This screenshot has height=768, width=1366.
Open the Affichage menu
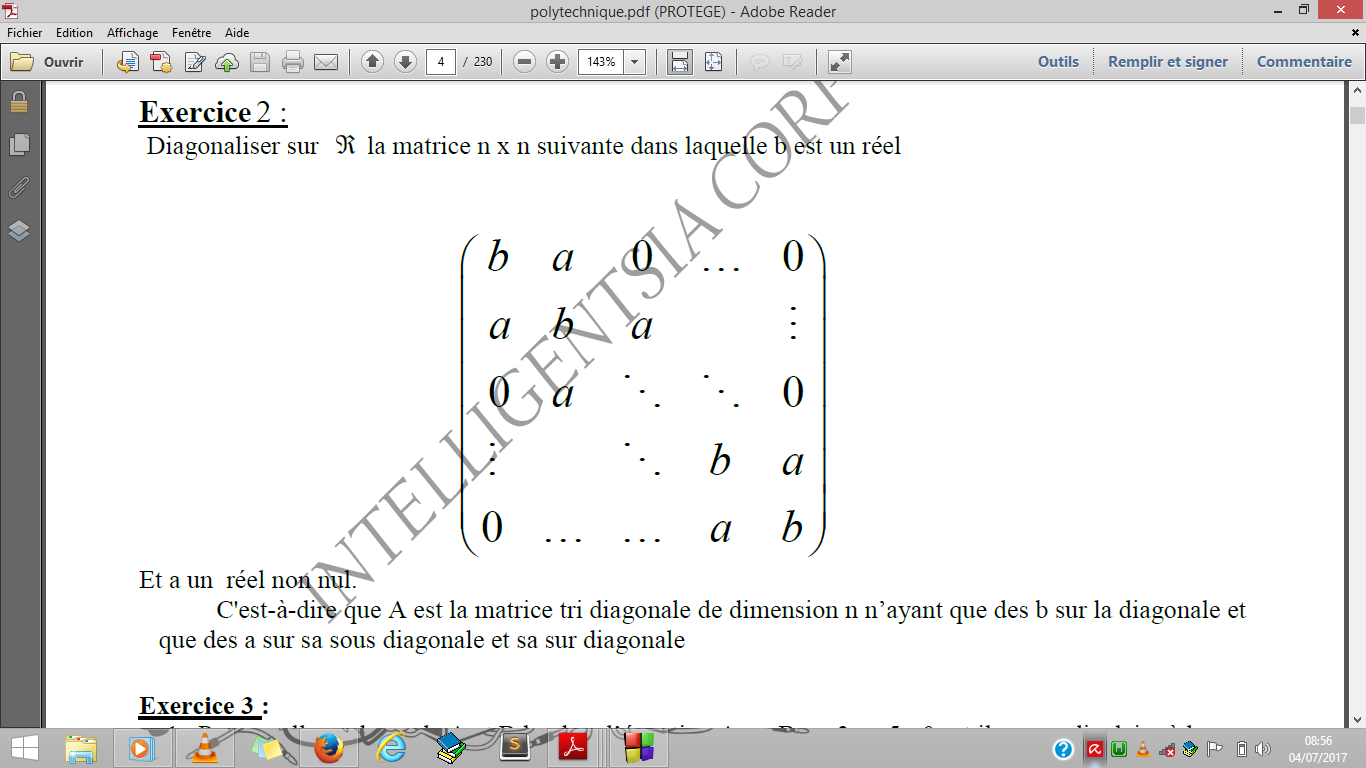133,32
